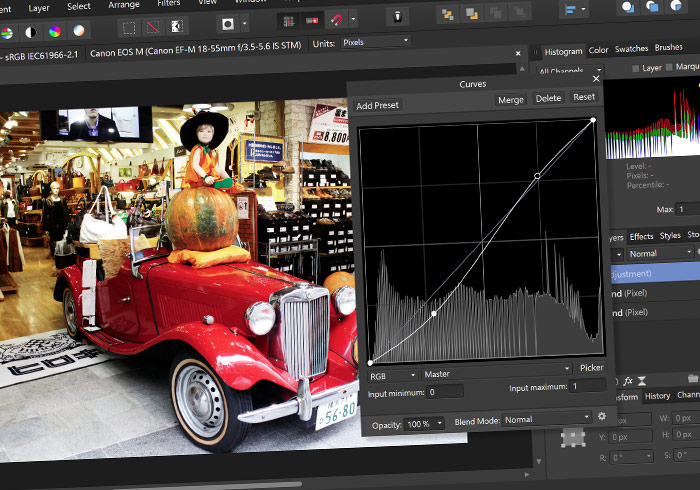Open Curves Blend Mode Normal dropdown

[x=547, y=419]
